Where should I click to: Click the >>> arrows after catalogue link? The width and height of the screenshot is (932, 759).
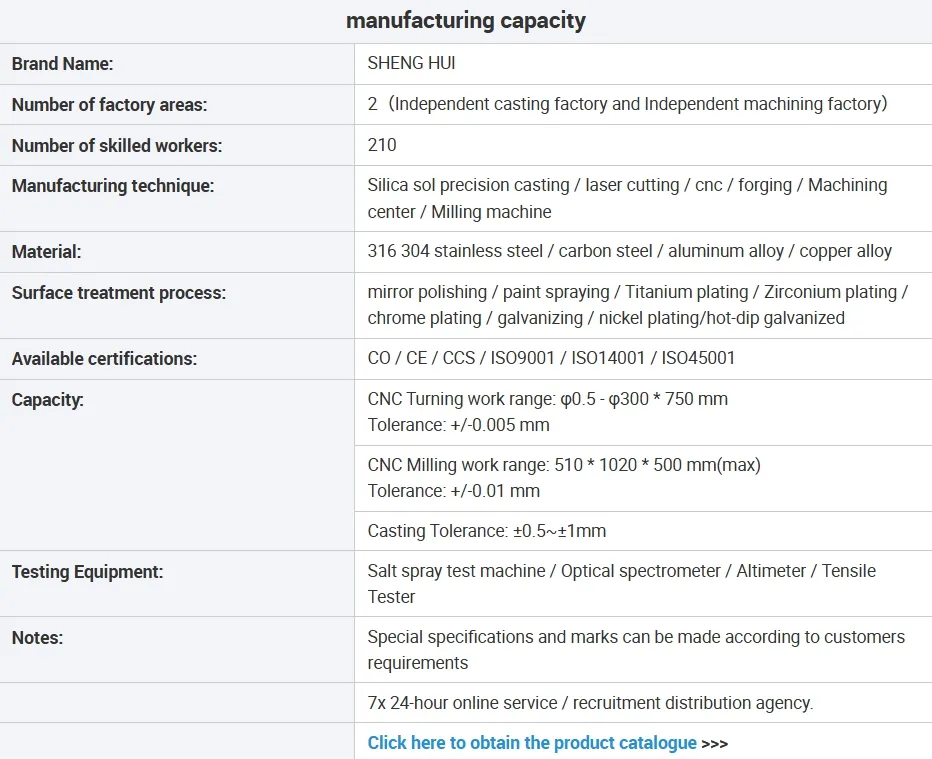(x=715, y=744)
